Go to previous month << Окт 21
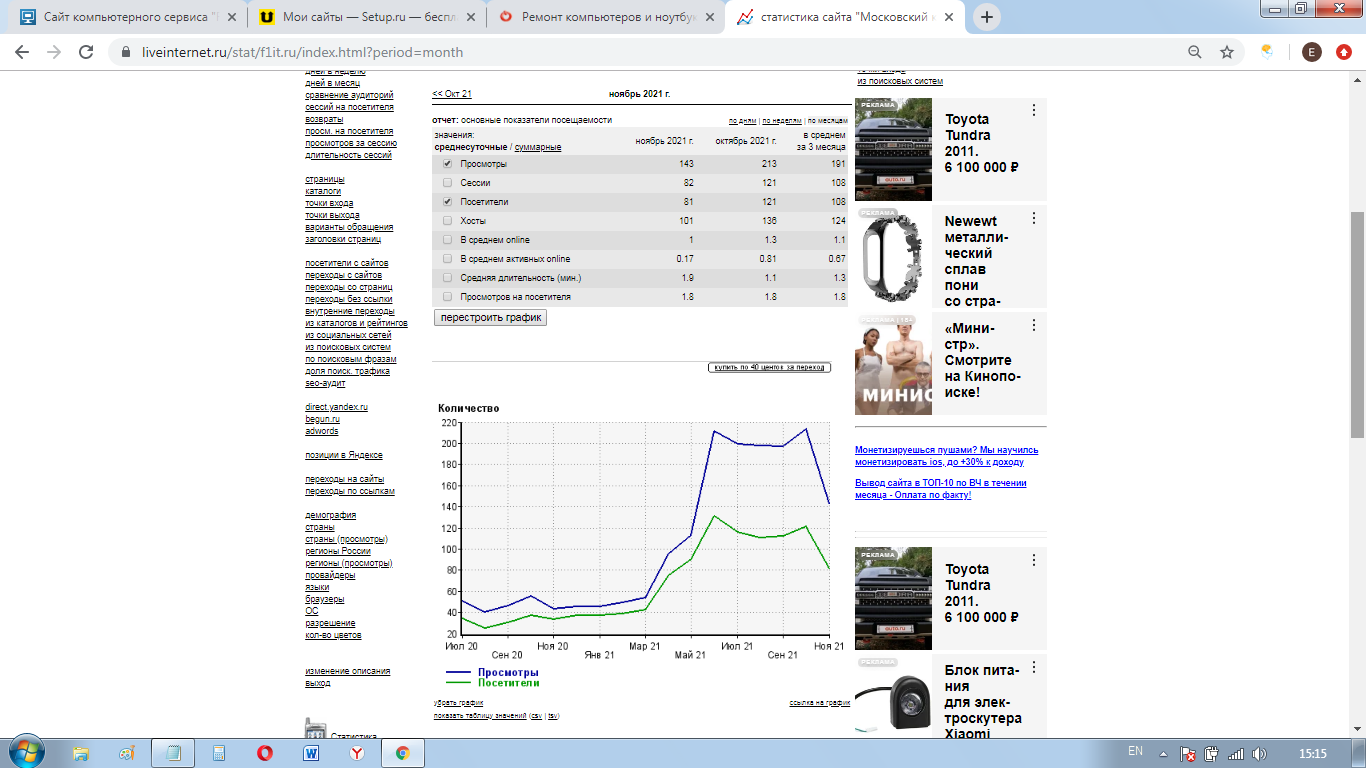The image size is (1366, 768). pos(452,94)
